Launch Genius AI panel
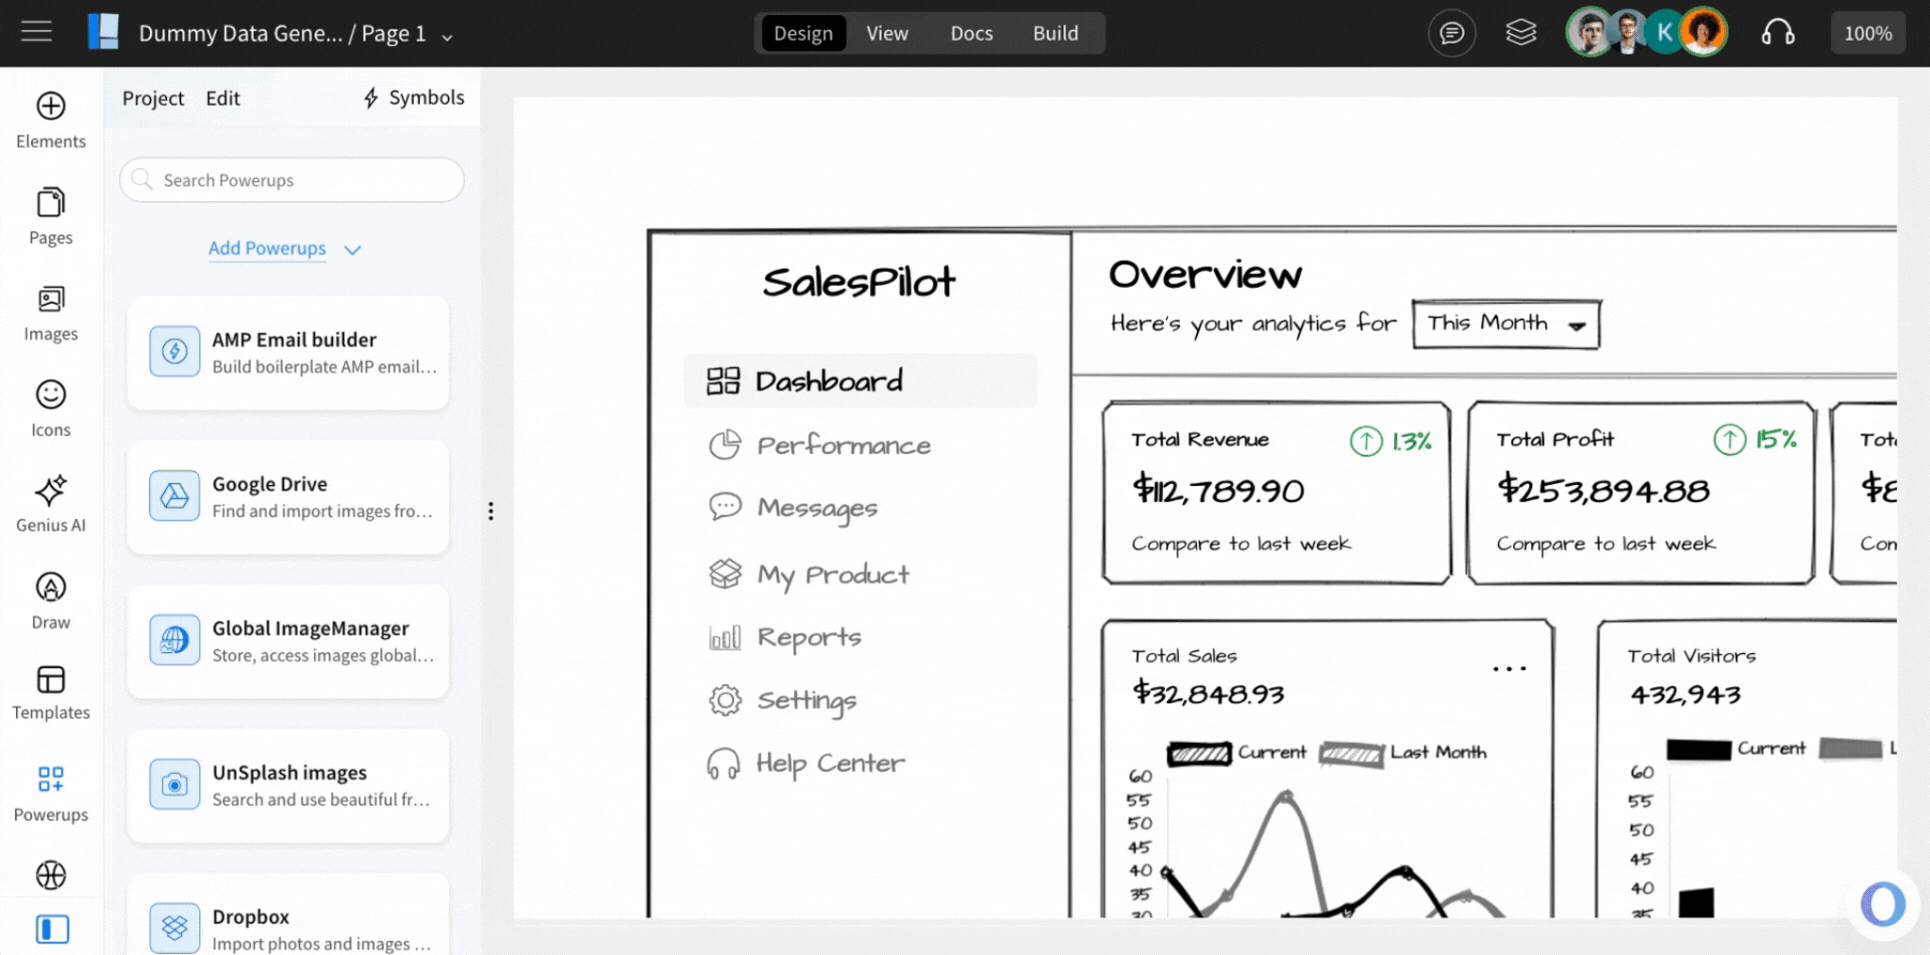This screenshot has height=955, width=1930. coord(50,502)
